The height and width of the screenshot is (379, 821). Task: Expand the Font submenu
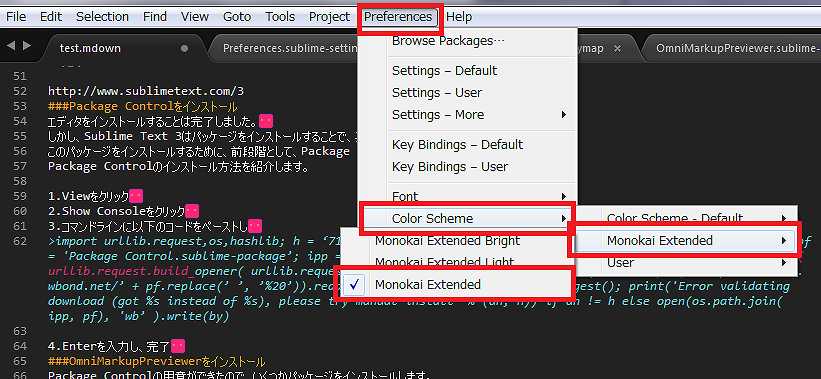click(468, 196)
